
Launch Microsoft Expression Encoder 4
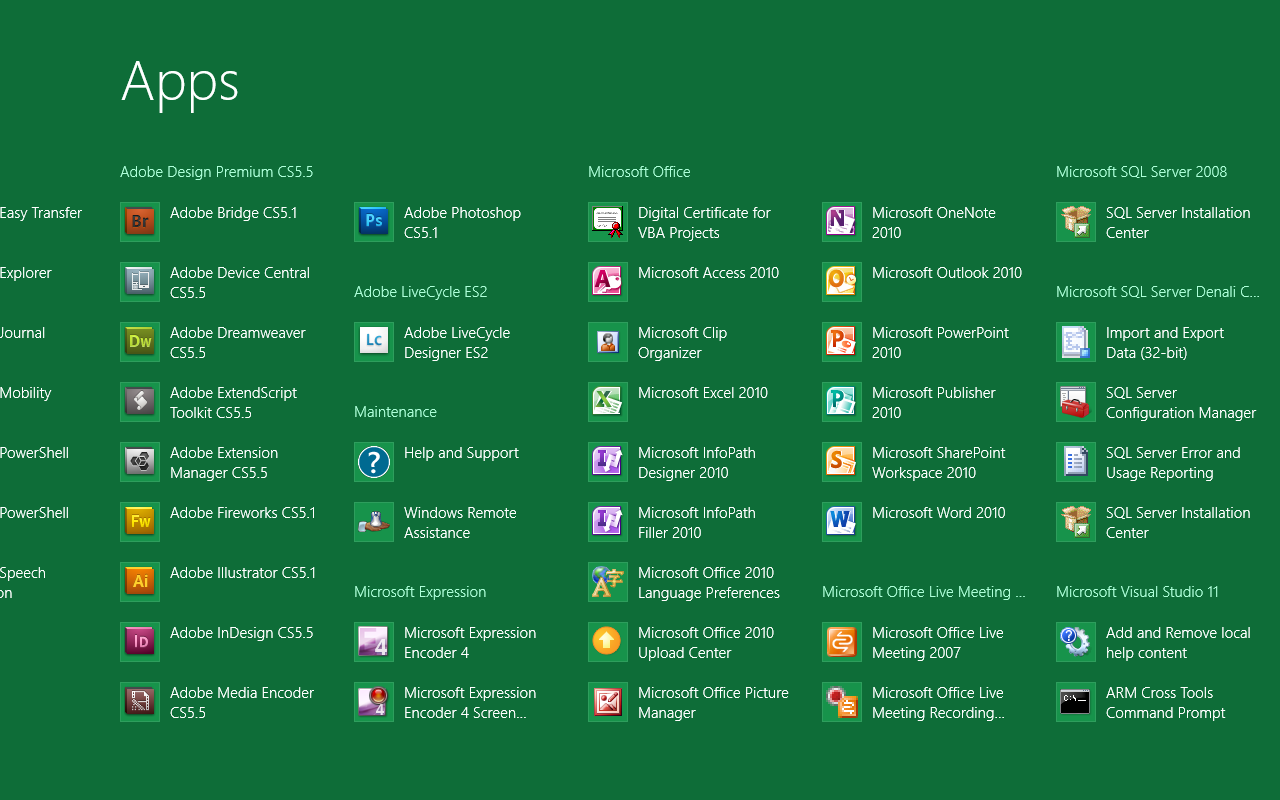(470, 642)
